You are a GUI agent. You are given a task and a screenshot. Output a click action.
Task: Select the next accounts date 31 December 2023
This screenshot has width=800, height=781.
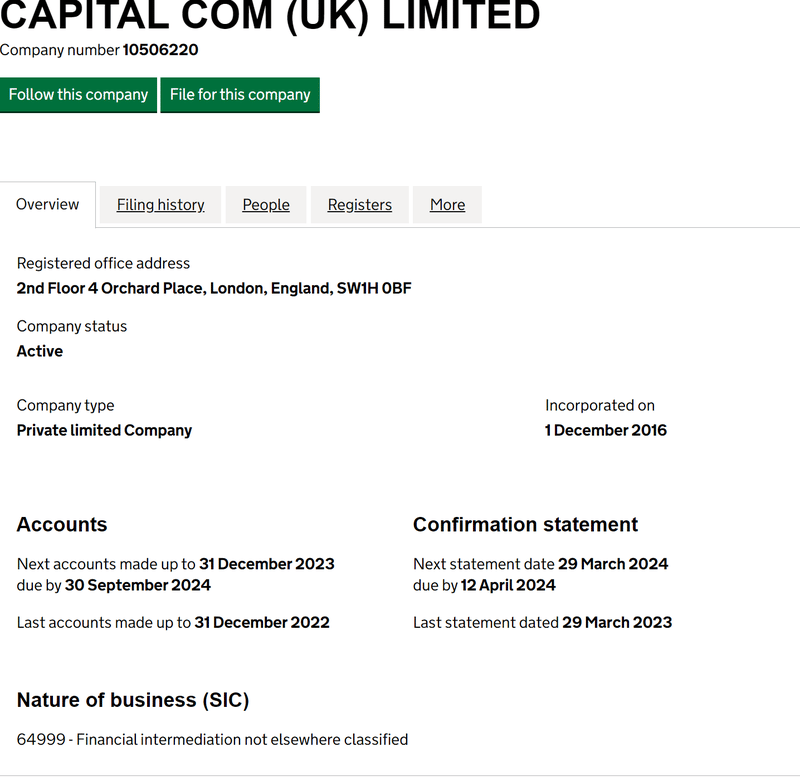tap(266, 563)
